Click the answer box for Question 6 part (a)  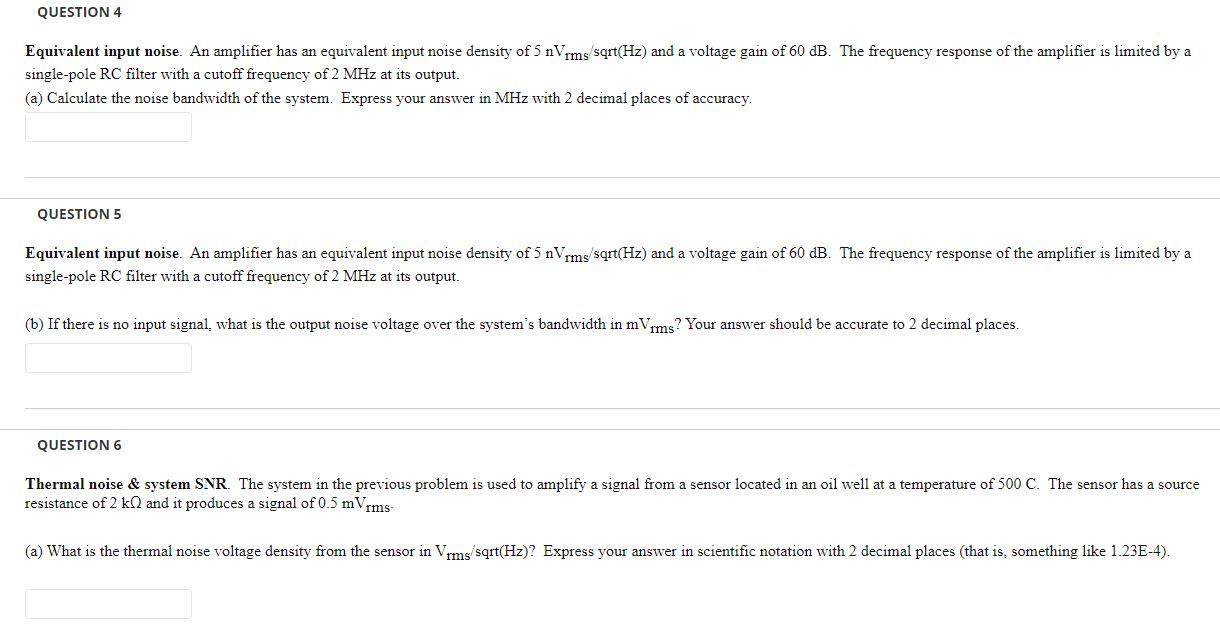pyautogui.click(x=108, y=603)
